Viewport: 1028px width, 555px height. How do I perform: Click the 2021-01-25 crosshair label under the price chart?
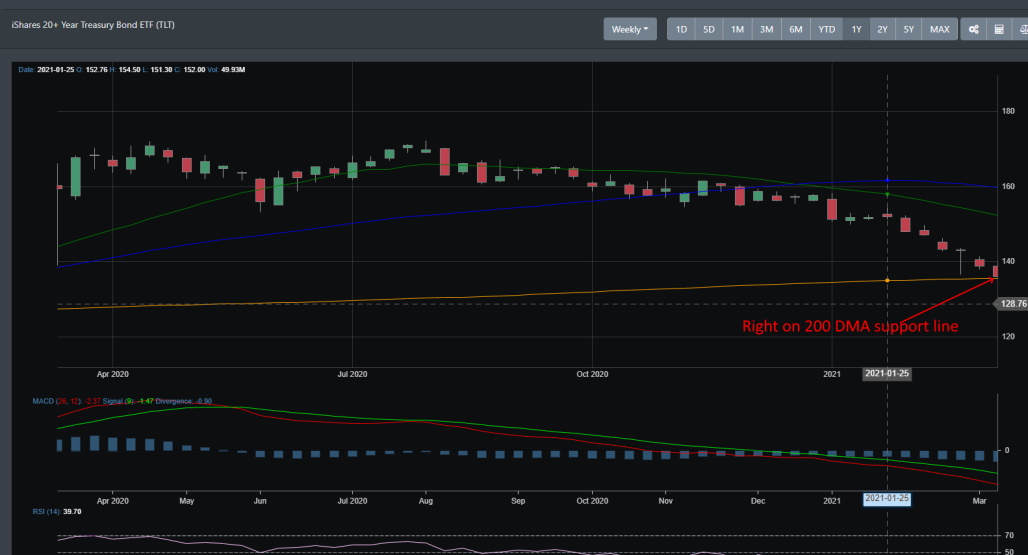coord(887,373)
